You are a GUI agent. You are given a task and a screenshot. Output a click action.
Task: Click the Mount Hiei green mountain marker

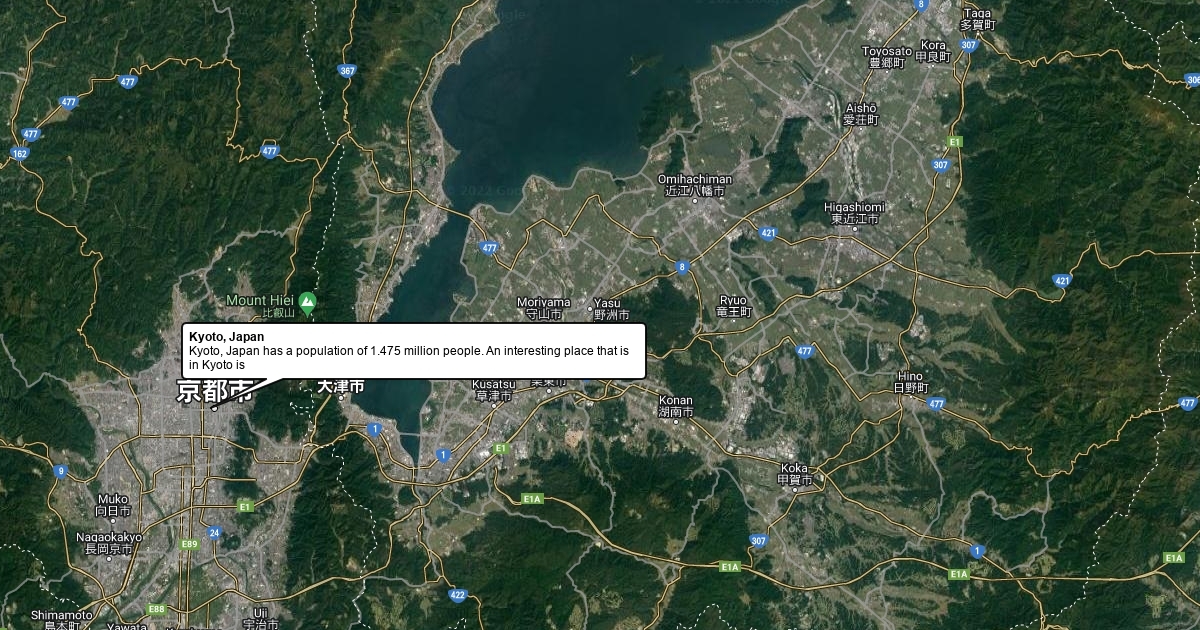tap(308, 300)
